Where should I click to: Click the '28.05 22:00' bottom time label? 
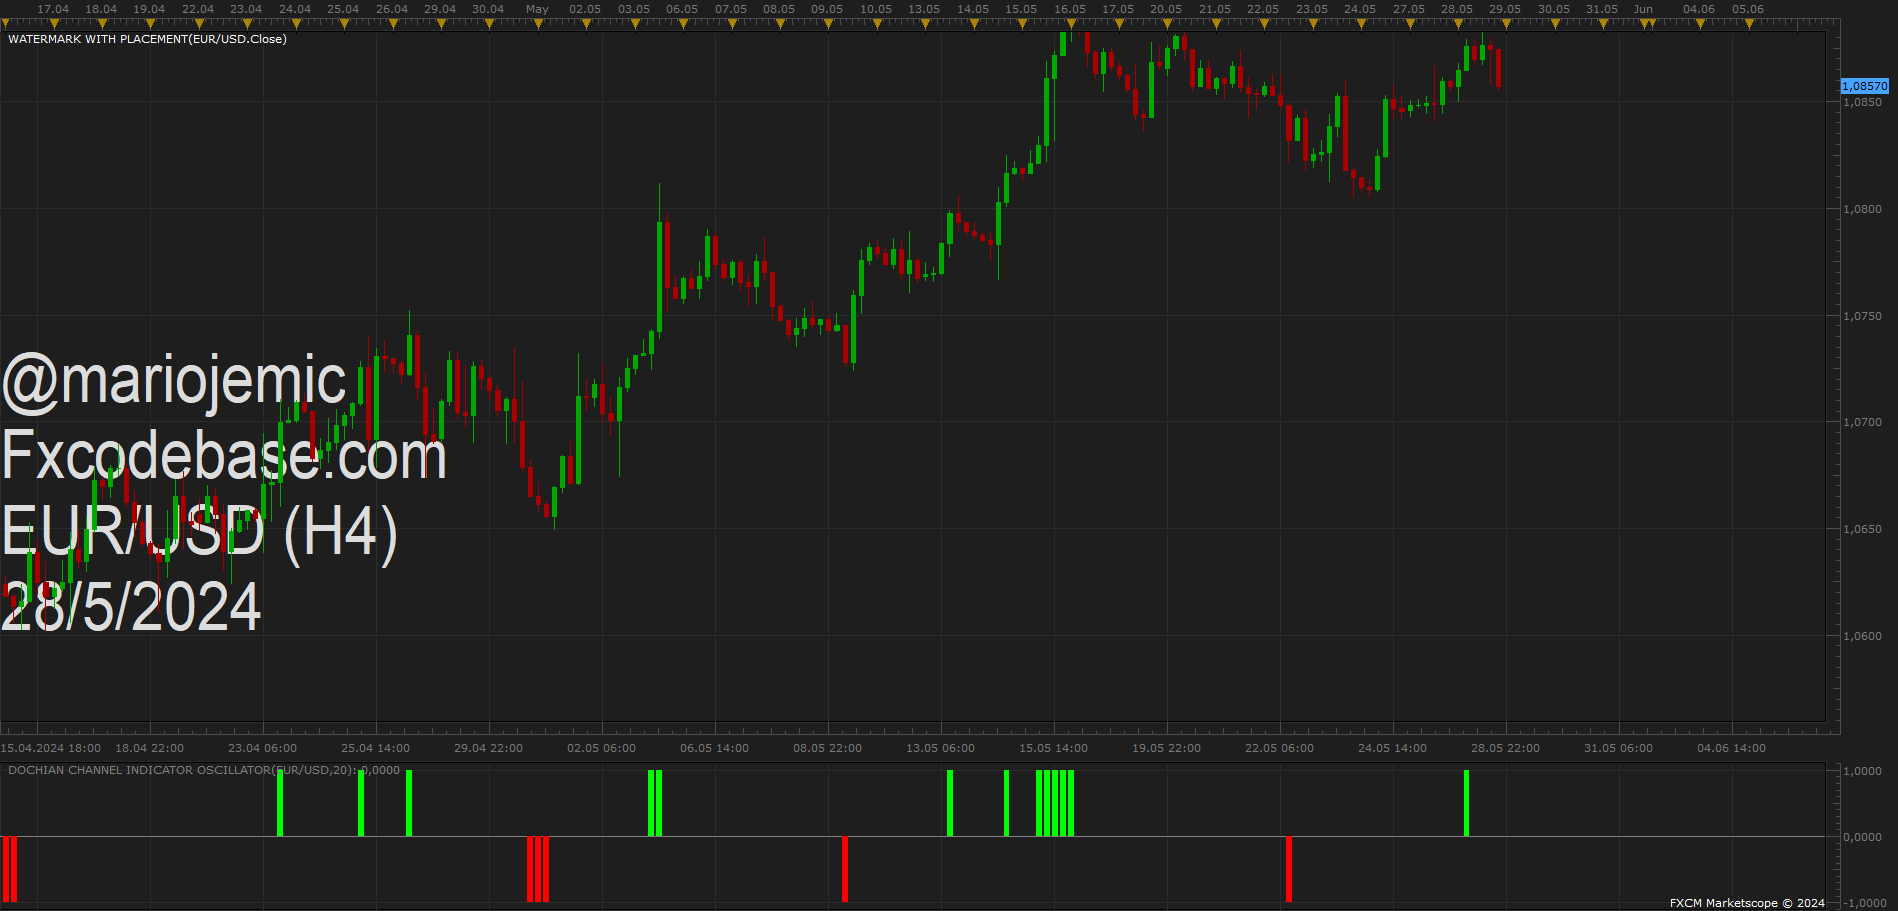click(x=1506, y=748)
